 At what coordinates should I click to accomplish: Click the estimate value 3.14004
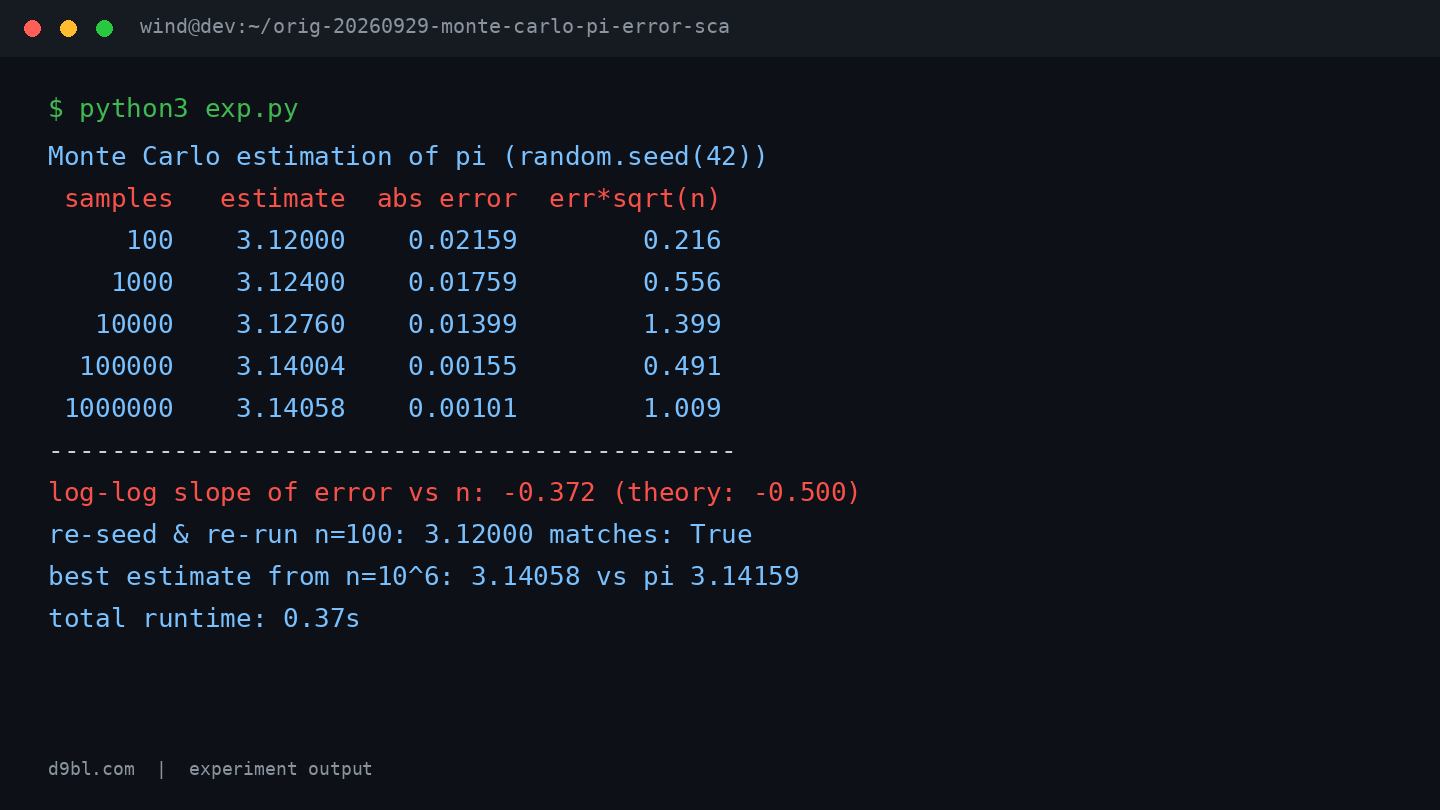[x=291, y=367]
